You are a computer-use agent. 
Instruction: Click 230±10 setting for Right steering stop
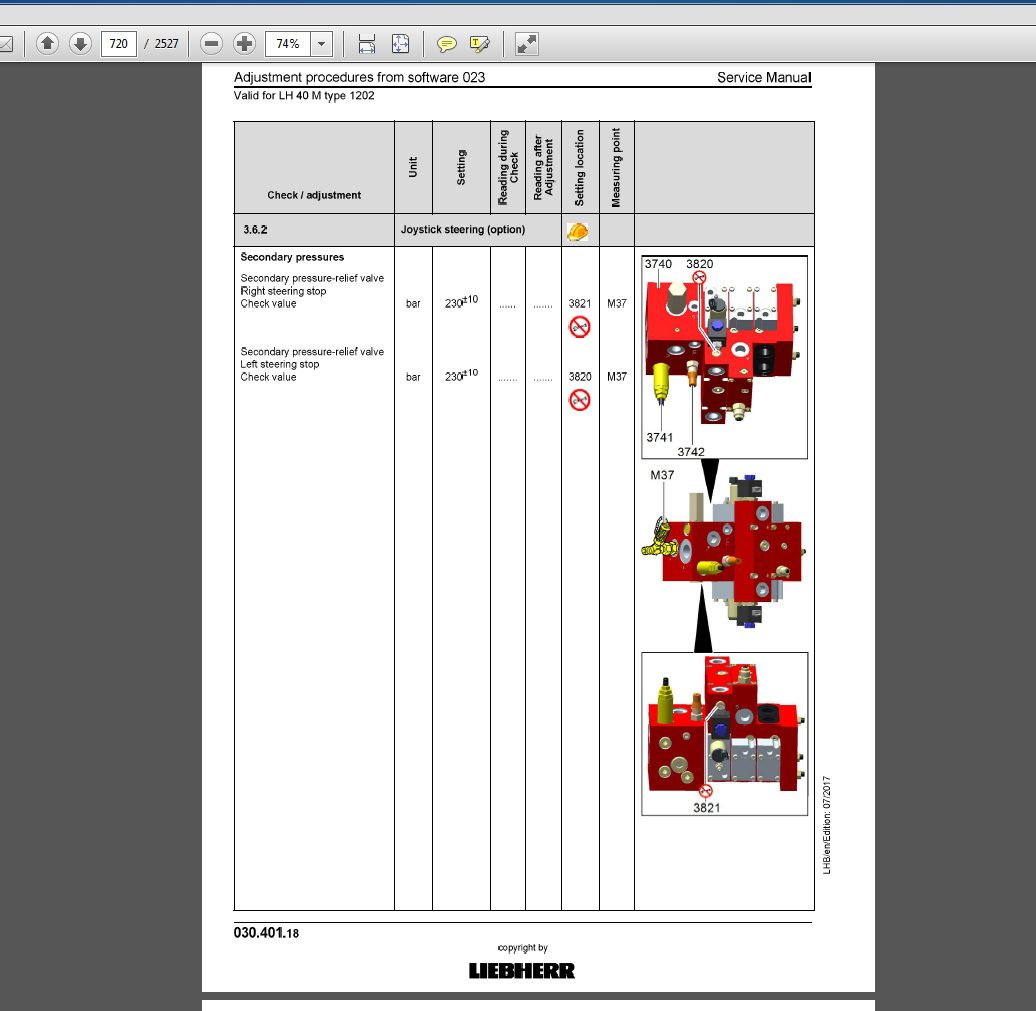point(461,302)
